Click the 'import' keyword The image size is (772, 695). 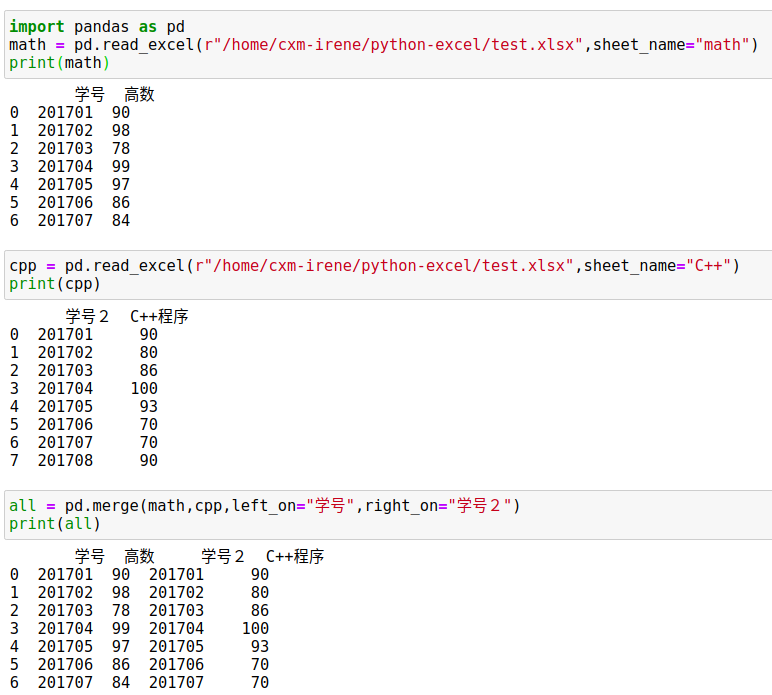(37, 26)
